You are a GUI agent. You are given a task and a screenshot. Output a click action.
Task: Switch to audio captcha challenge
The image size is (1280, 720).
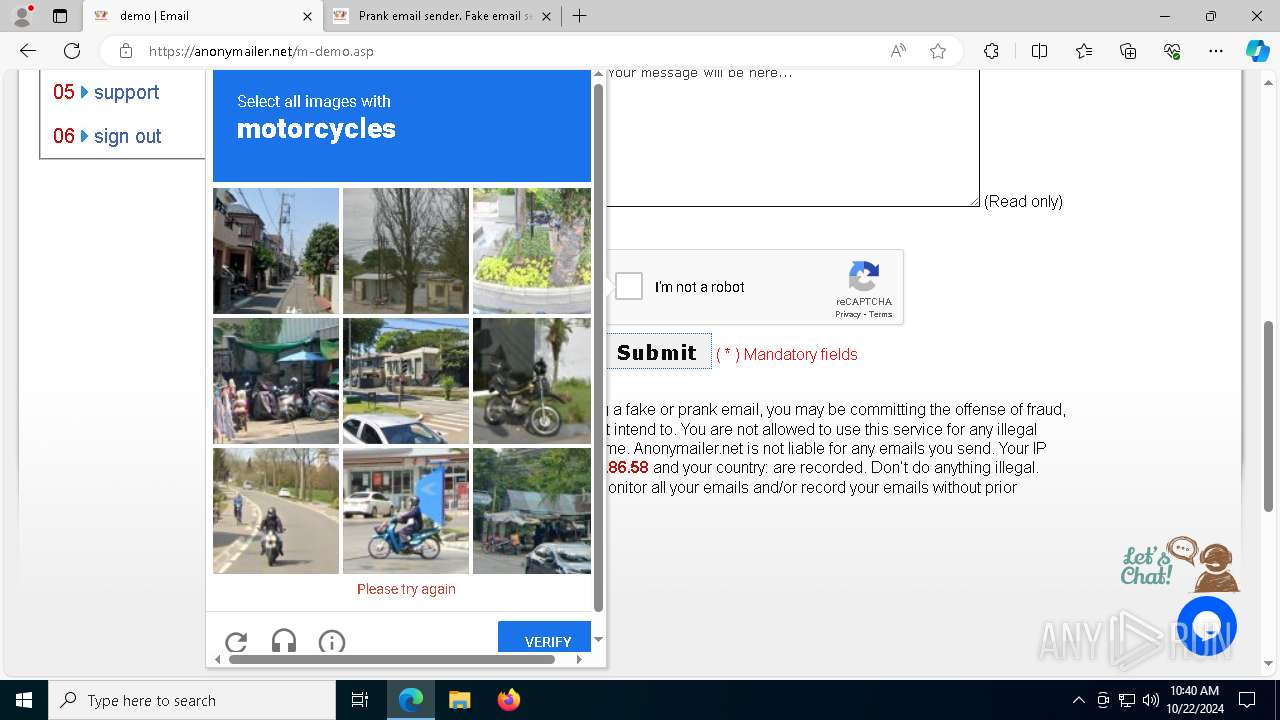coord(284,642)
